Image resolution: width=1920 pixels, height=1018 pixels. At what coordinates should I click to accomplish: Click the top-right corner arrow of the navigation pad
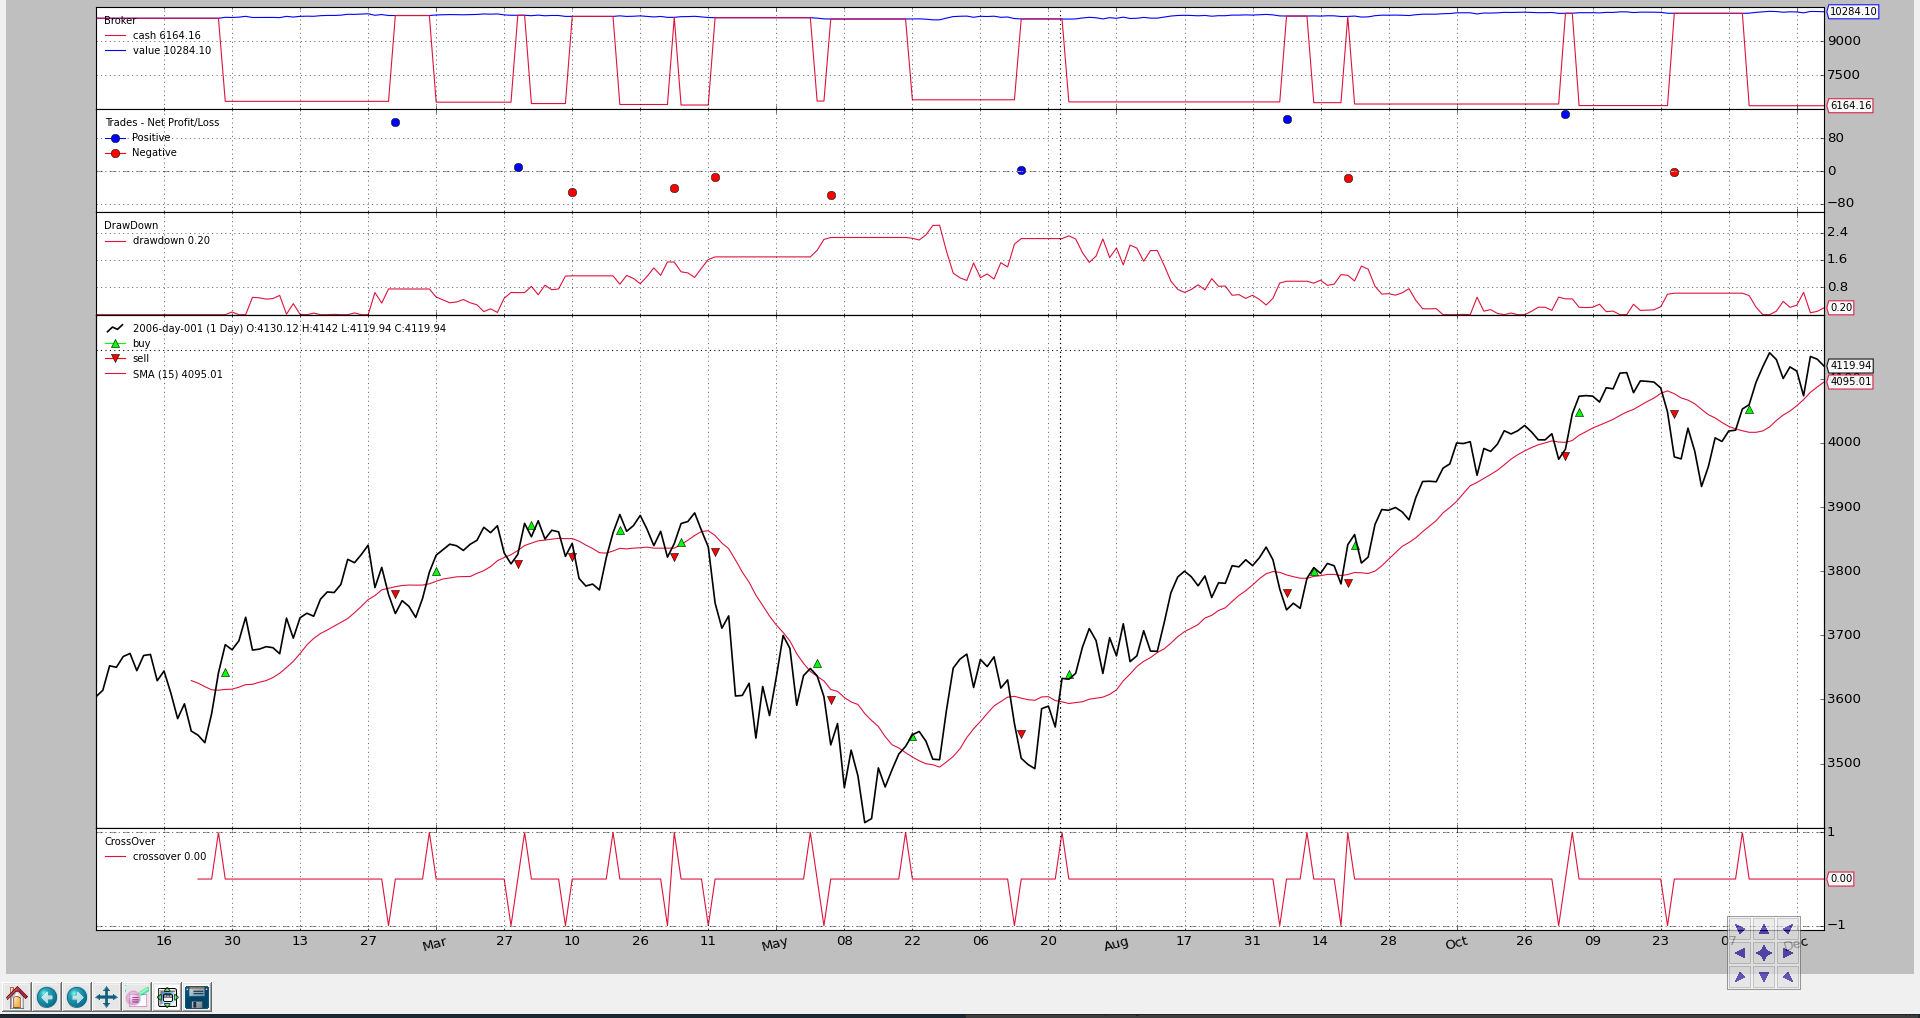coord(1788,930)
